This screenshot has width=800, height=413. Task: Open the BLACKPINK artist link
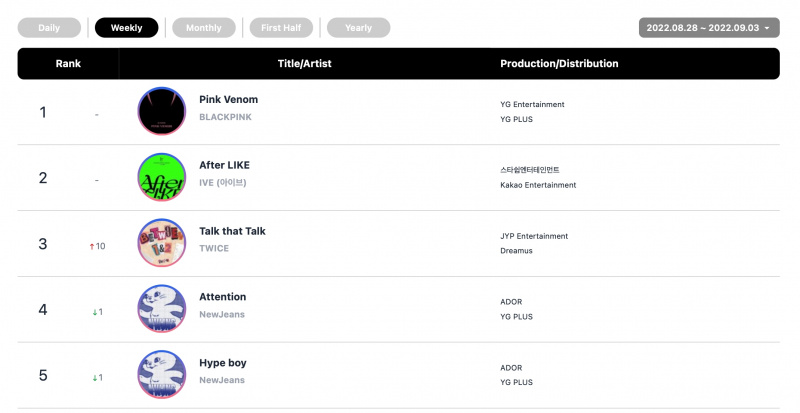click(x=226, y=117)
